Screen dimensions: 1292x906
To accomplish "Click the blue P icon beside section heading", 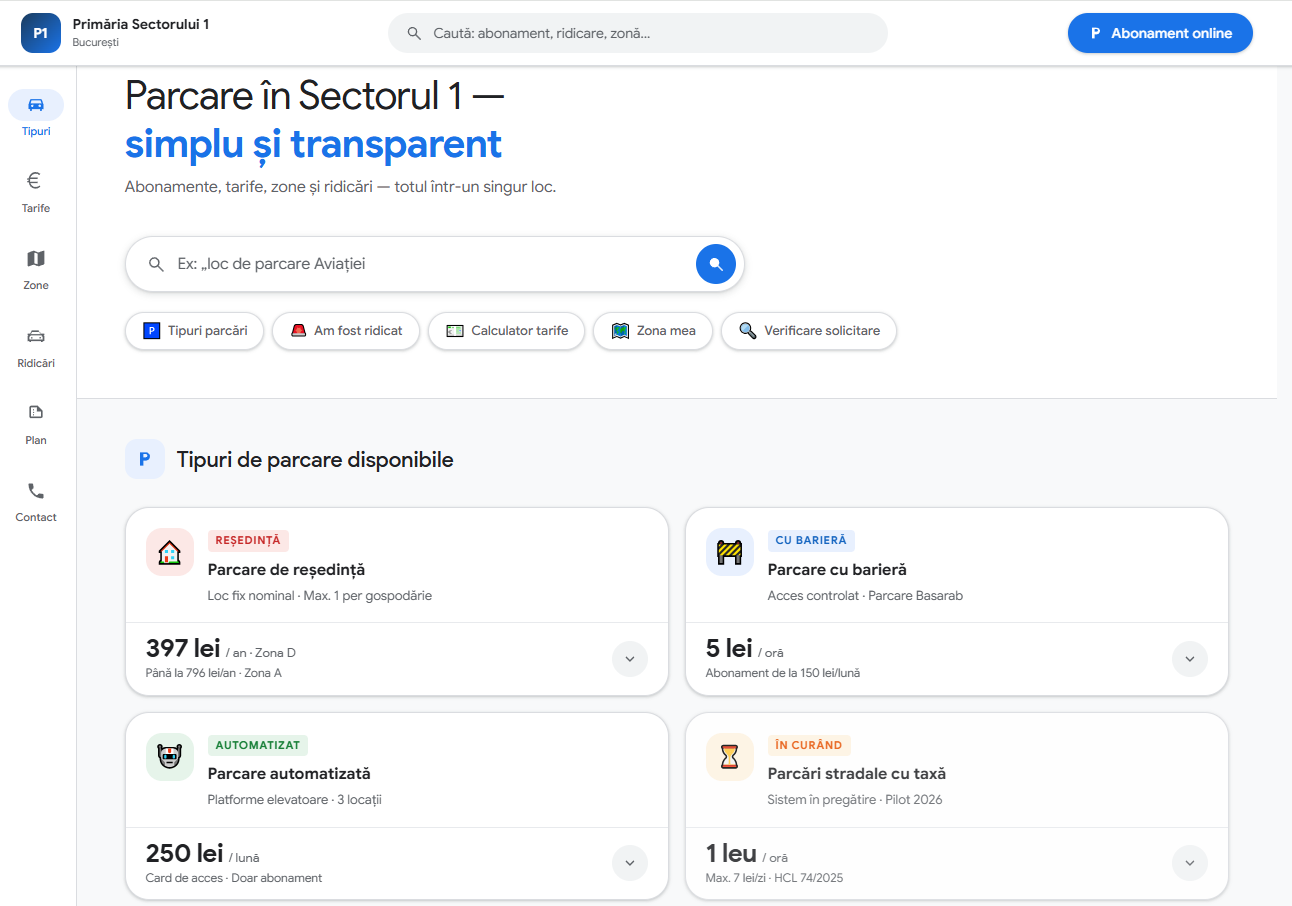I will tap(145, 459).
